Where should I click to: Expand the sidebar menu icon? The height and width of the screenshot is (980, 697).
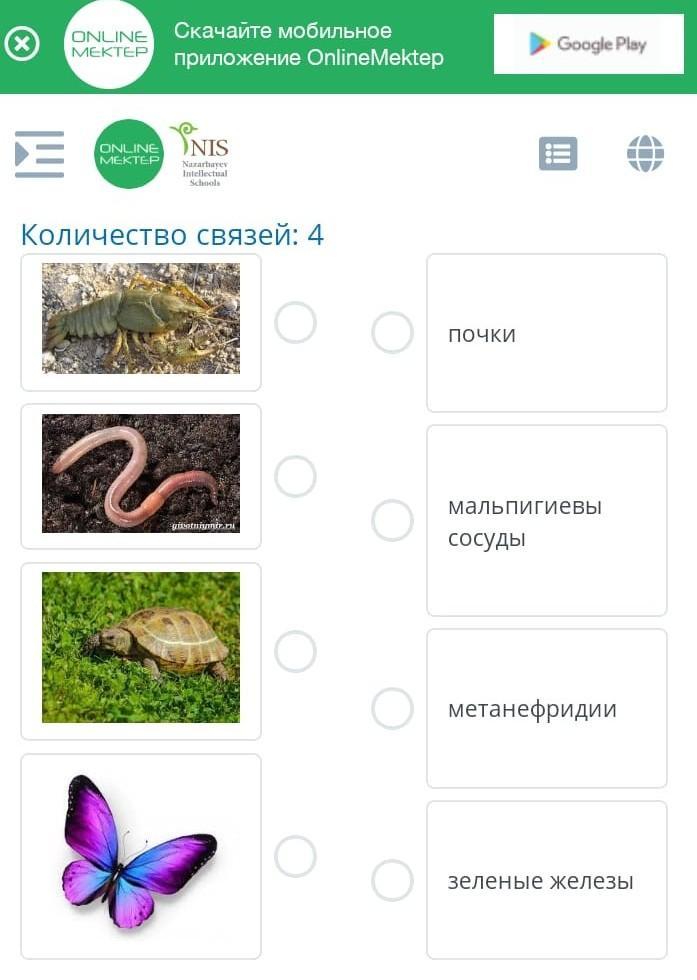tap(39, 154)
